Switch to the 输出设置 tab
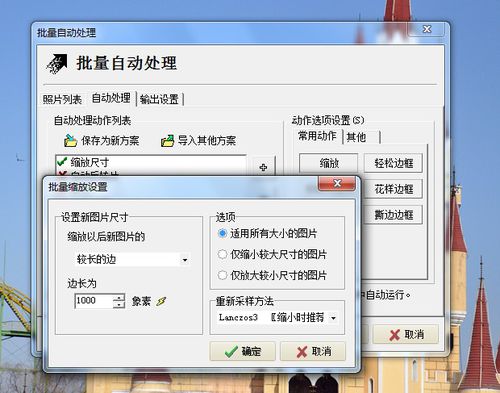The image size is (500, 393). (159, 99)
